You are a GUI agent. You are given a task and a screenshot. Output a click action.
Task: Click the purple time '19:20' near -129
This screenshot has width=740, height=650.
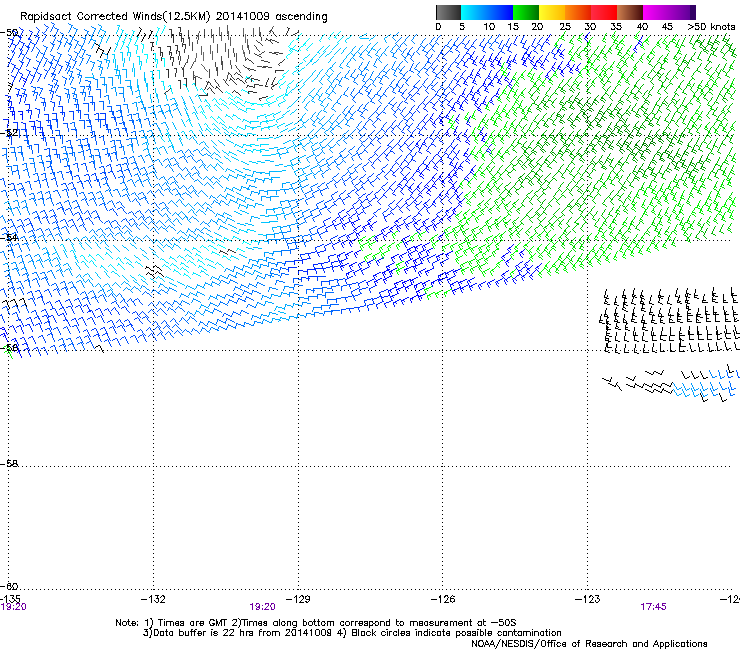[262, 607]
